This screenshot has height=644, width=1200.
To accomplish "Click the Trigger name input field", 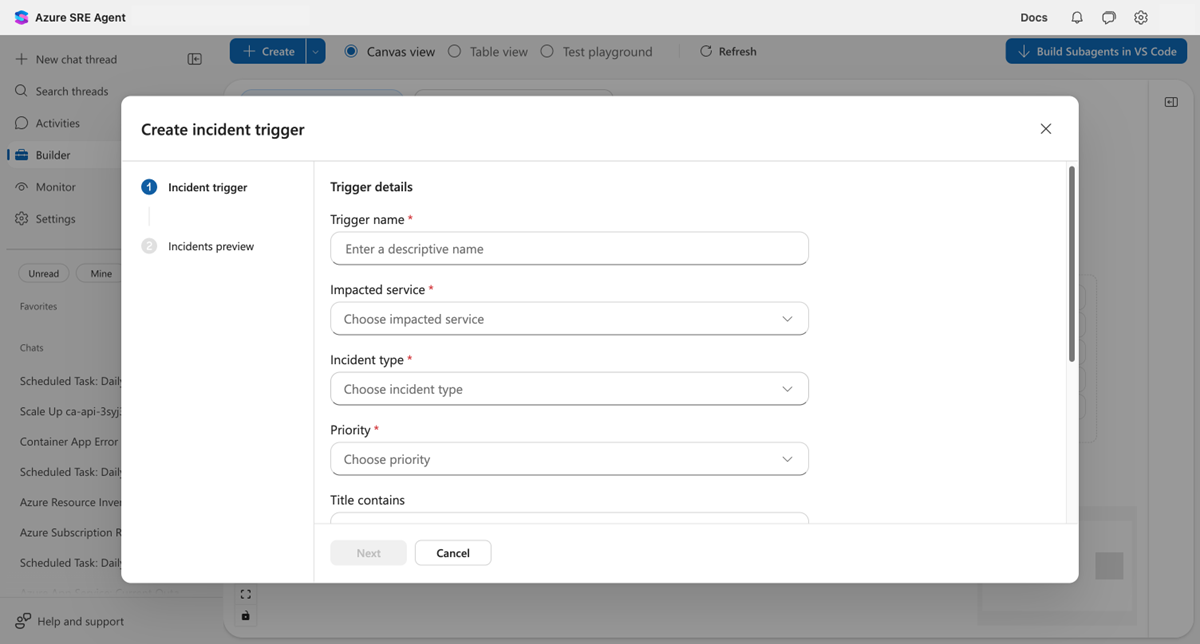I will click(x=569, y=248).
